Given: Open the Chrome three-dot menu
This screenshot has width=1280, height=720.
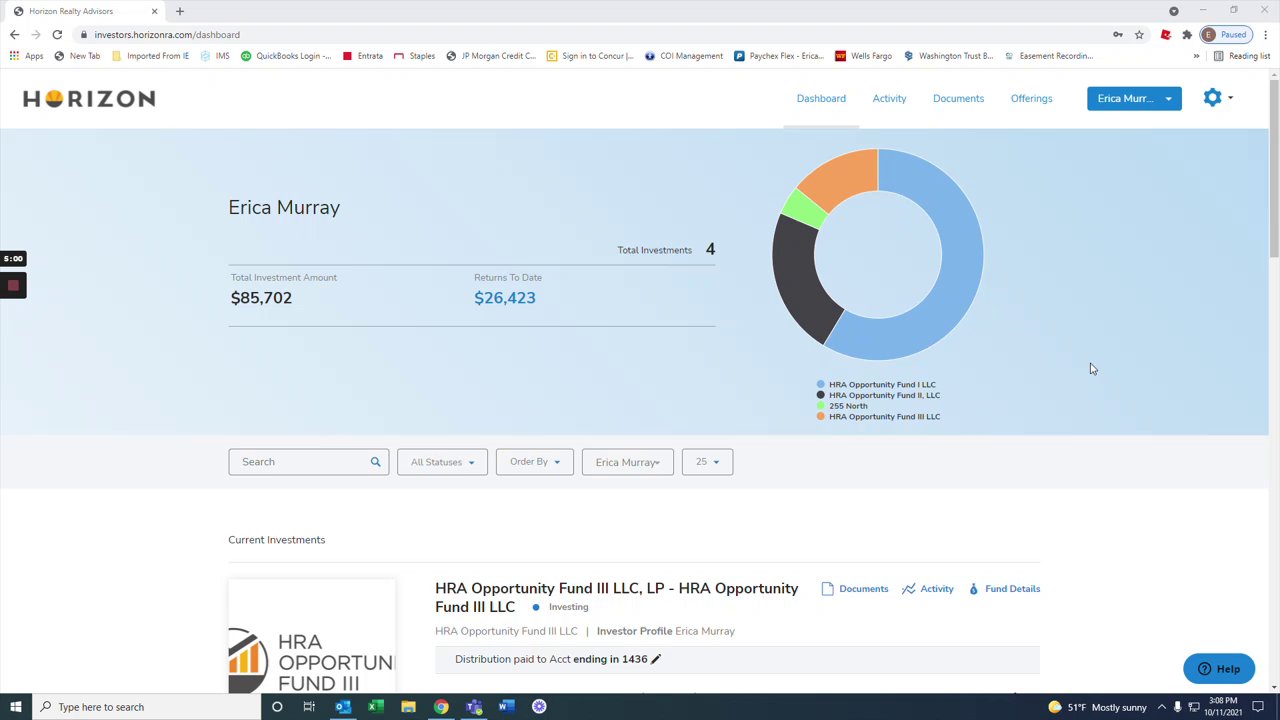Looking at the screenshot, I should coord(1266,35).
